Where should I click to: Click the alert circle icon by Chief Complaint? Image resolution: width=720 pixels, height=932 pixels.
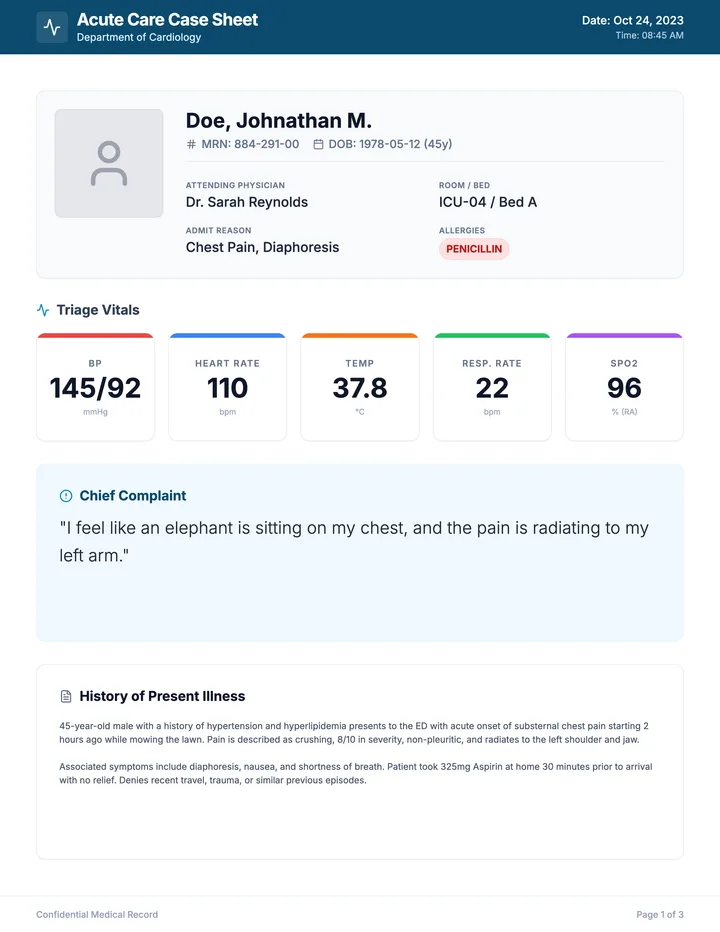coord(66,496)
